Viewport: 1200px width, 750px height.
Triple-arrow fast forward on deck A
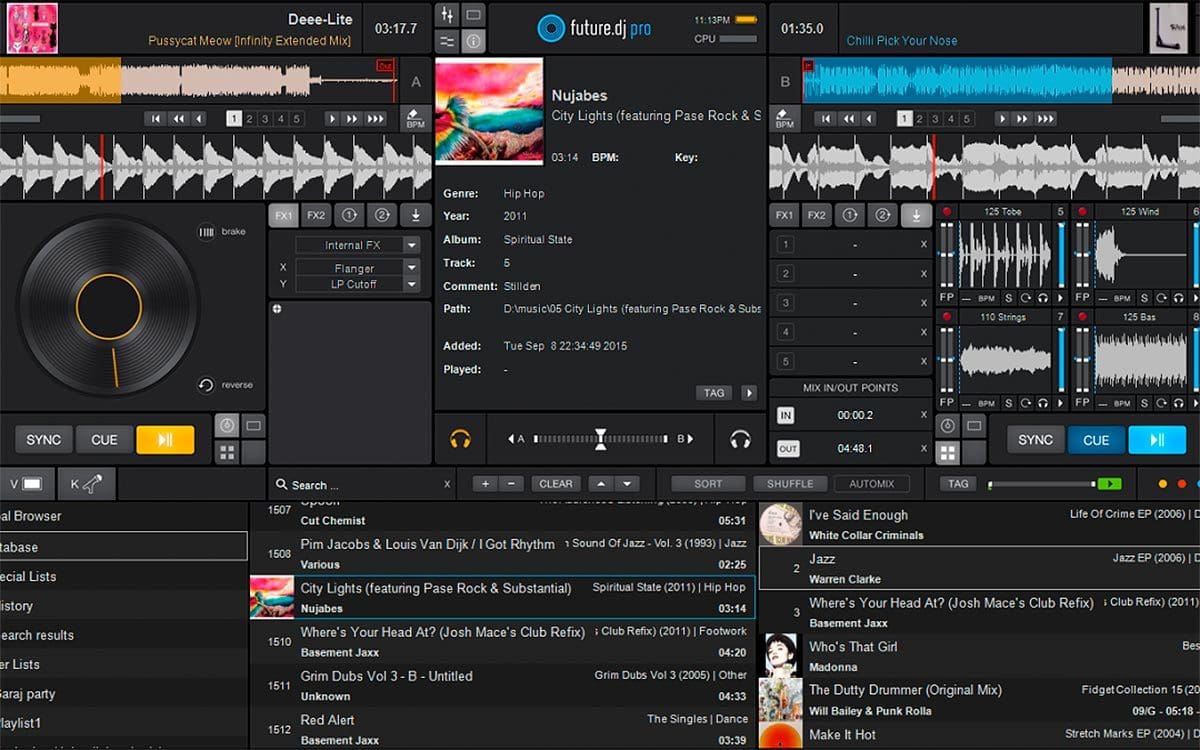click(x=375, y=119)
